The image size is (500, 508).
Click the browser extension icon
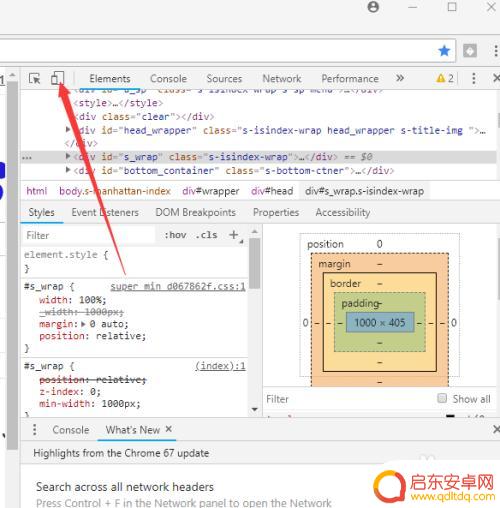coord(470,51)
